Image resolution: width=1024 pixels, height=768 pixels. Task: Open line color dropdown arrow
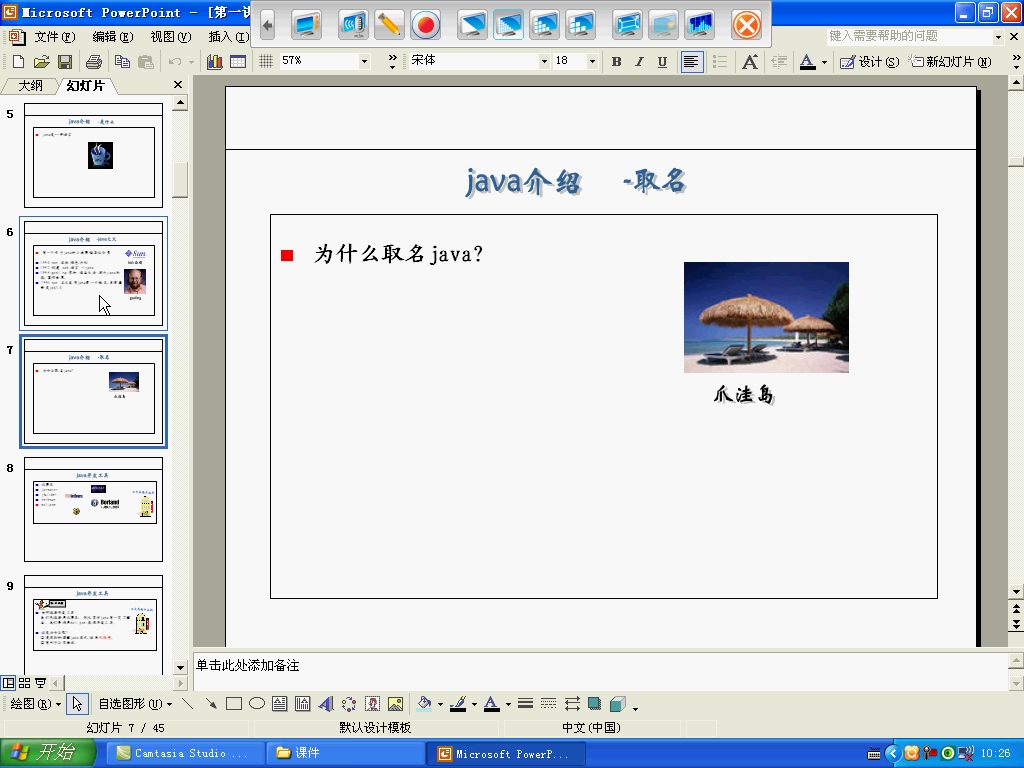[474, 704]
